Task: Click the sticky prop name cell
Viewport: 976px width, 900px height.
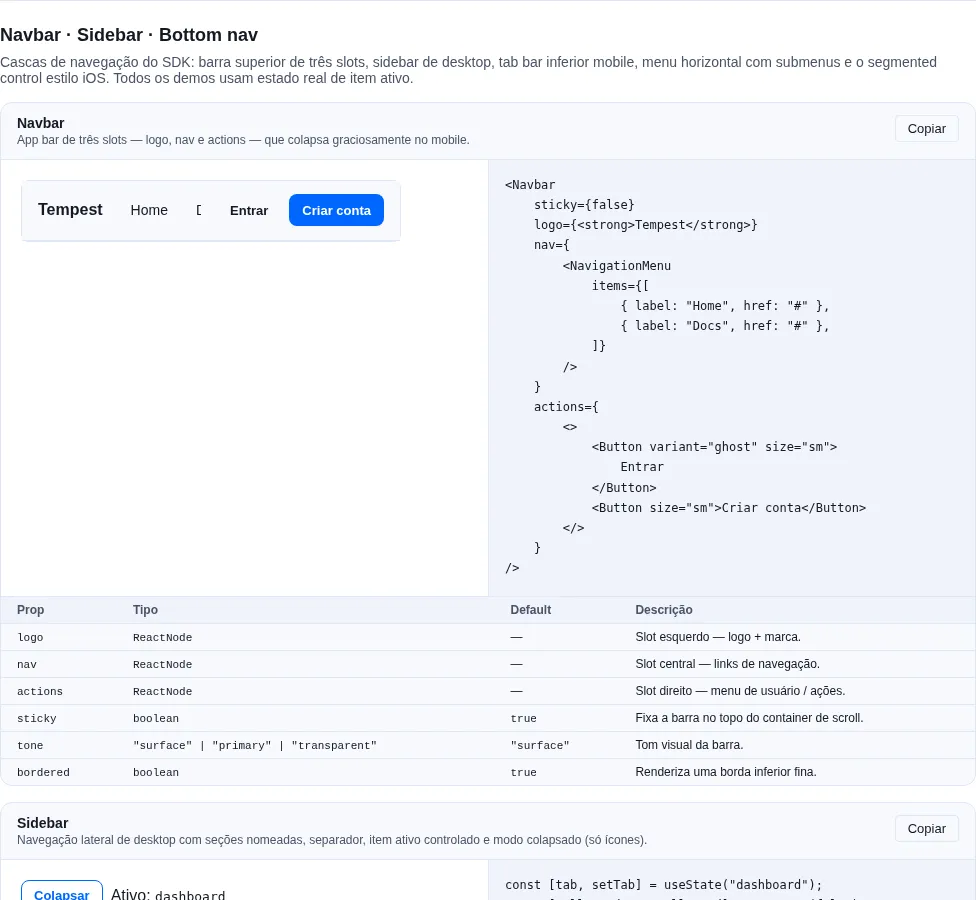Action: 37,718
